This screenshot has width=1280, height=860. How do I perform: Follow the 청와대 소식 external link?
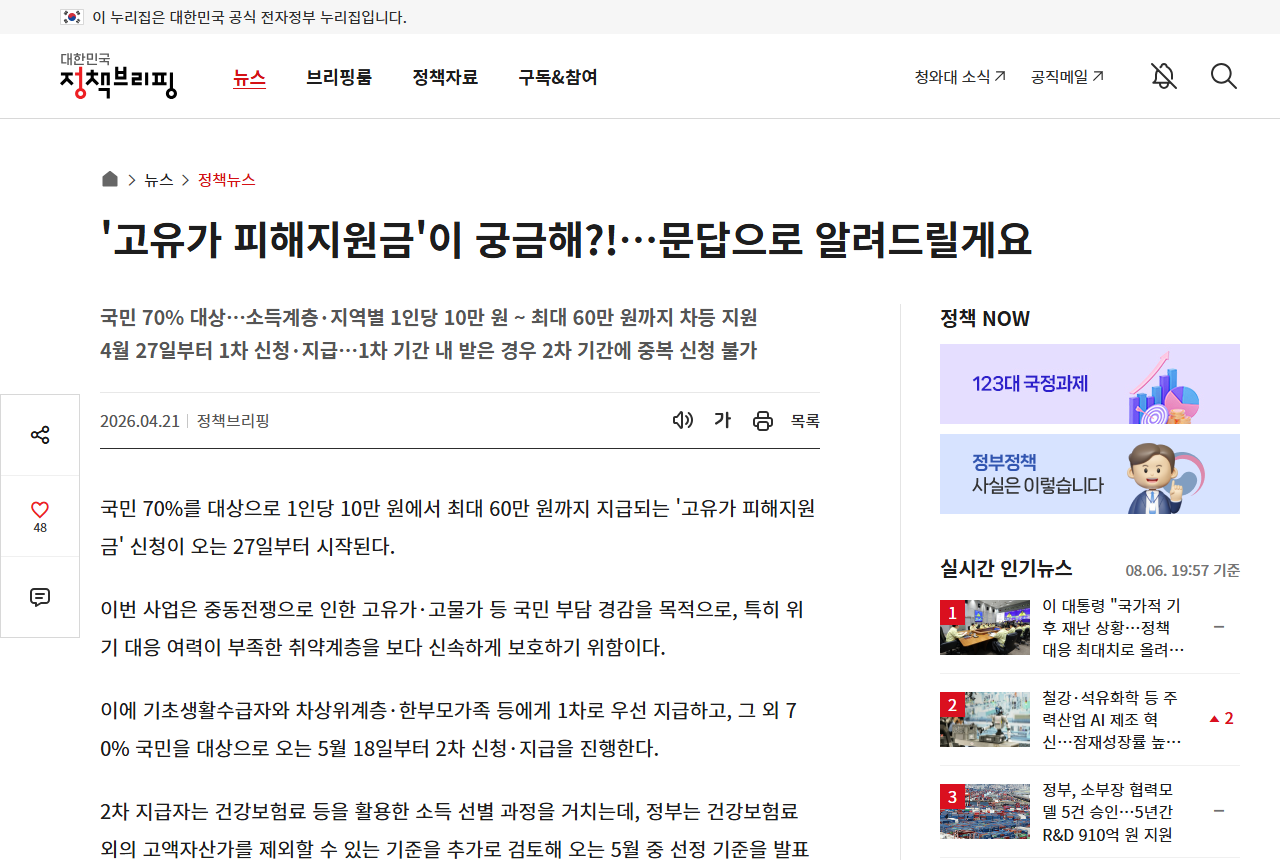[x=960, y=76]
